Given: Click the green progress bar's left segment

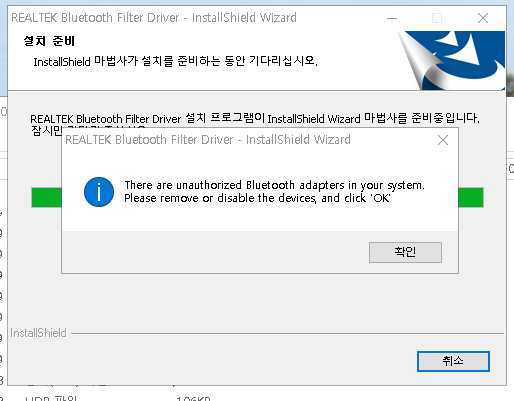Looking at the screenshot, I should 47,197.
